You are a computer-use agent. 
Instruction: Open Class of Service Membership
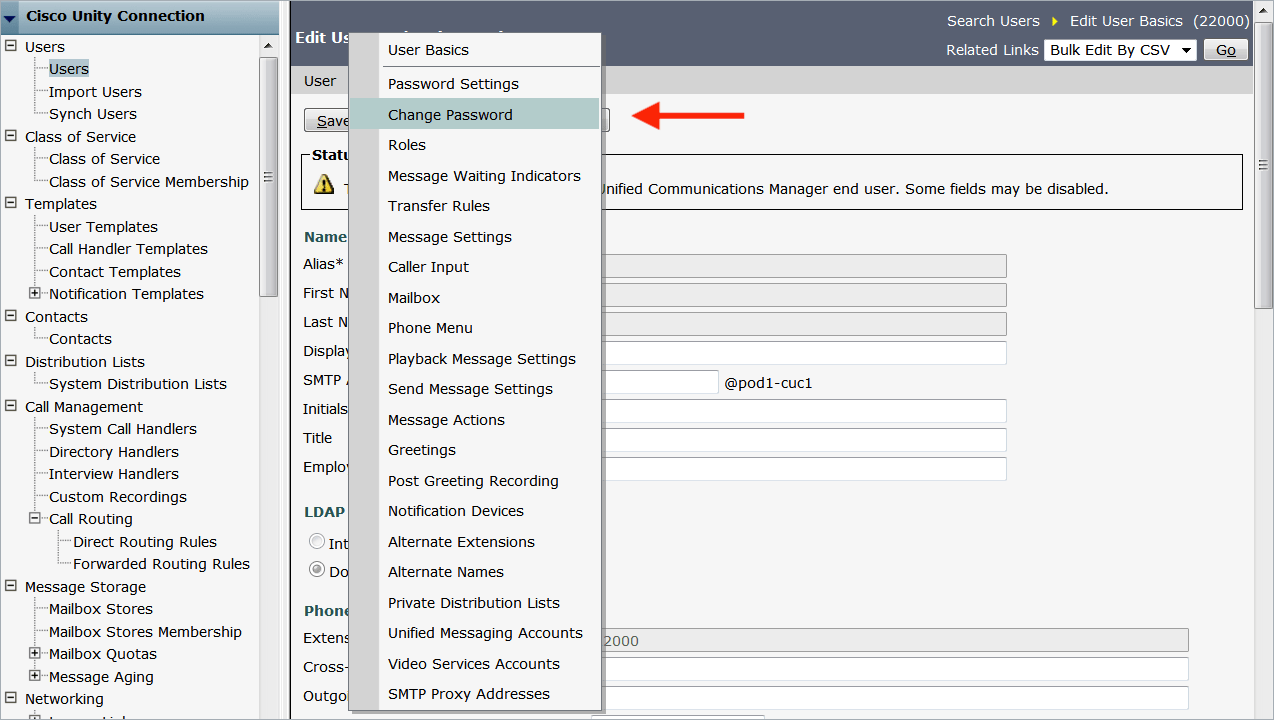[x=149, y=181]
